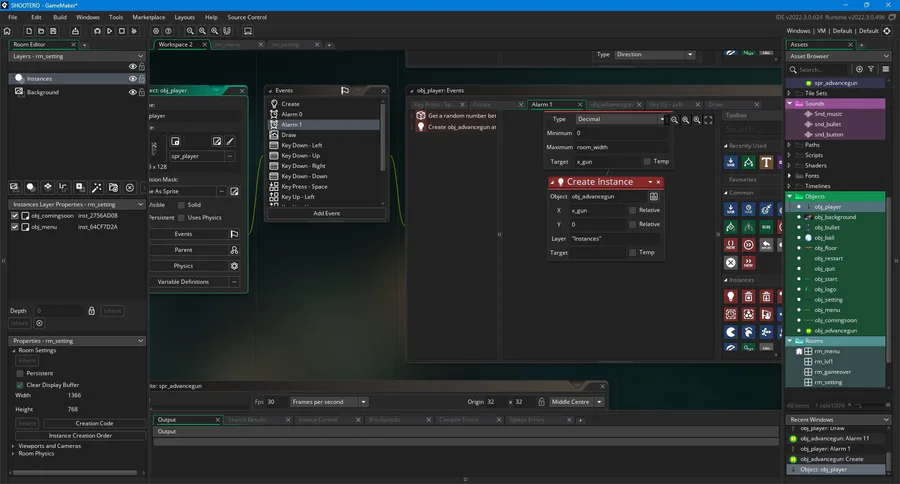Run the game with the play icon

point(109,31)
